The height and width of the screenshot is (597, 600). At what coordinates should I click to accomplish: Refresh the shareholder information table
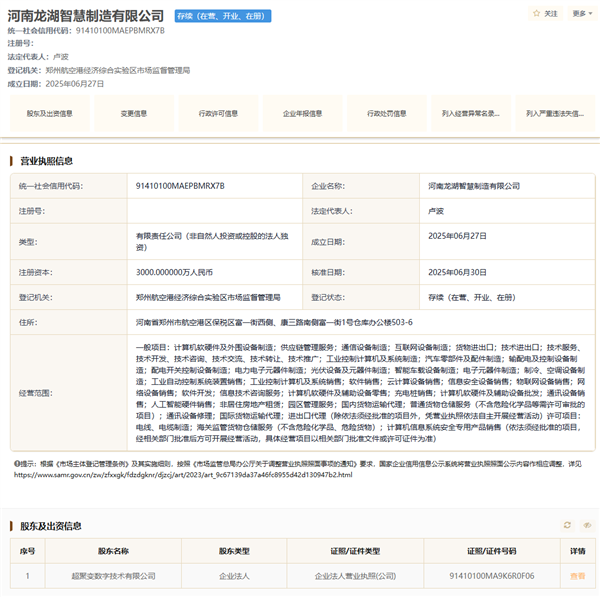[567, 525]
